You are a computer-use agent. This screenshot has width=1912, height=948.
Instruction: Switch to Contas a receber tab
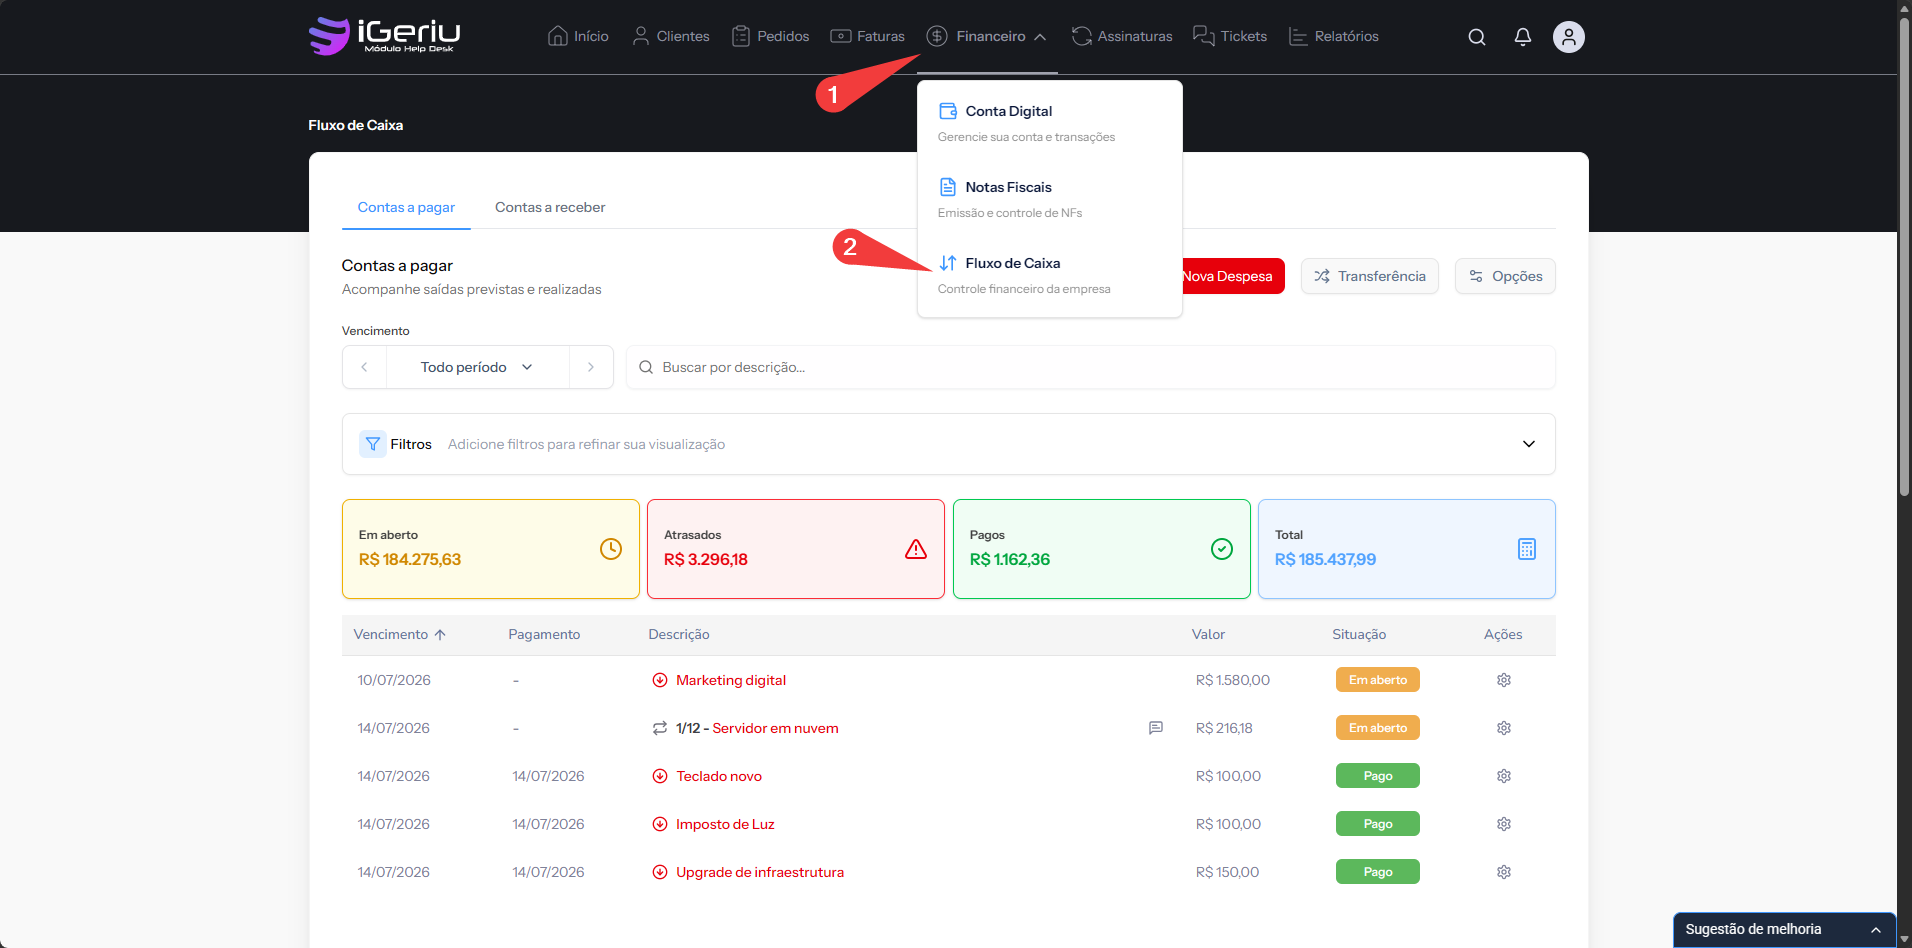(550, 207)
